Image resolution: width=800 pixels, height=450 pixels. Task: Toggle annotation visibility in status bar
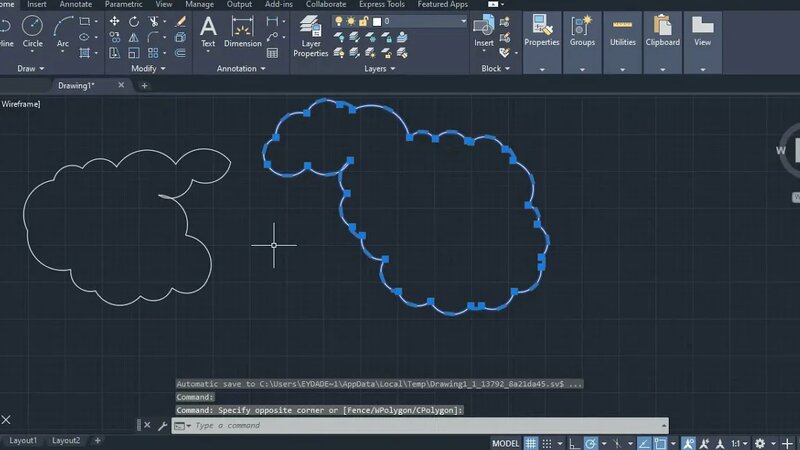click(688, 443)
